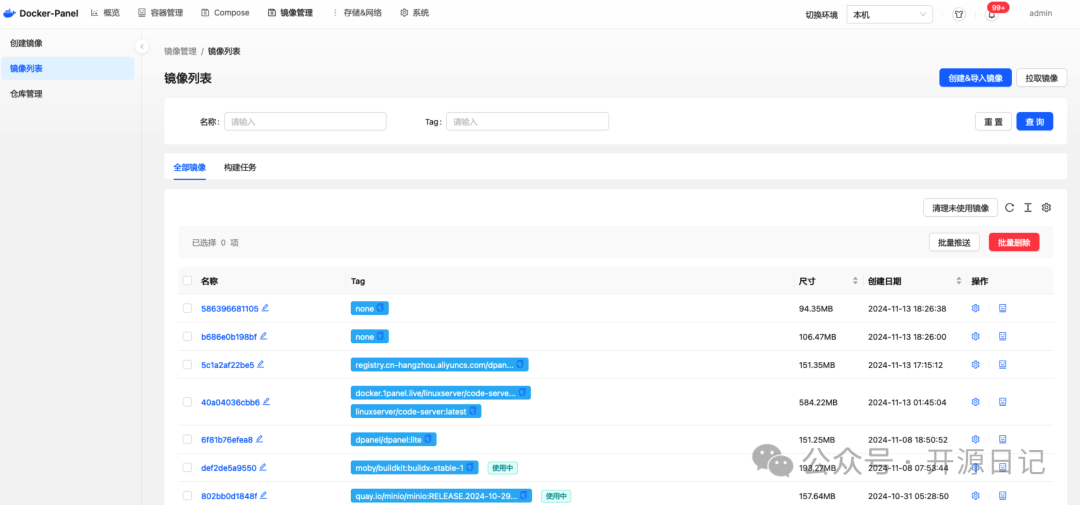Click copy icon on dpanel/dpanel:lite tag
The image size is (1080, 505).
tap(428, 439)
